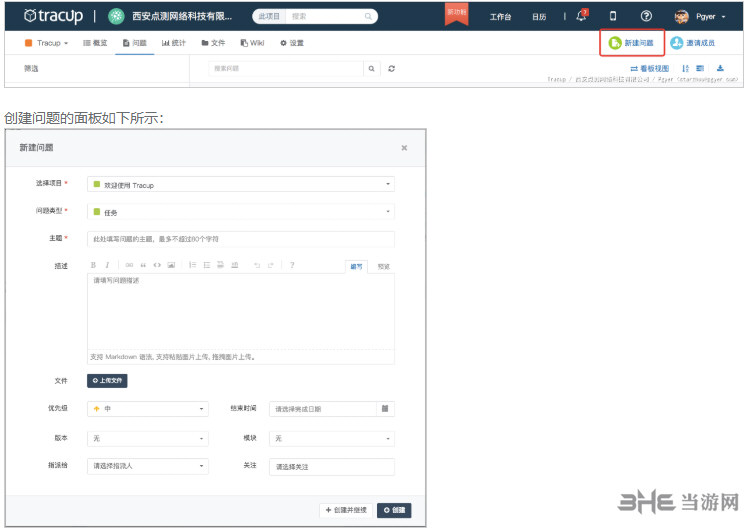This screenshot has width=744, height=530.
Task: Open Markdown help in editor toolbar
Action: [x=292, y=265]
